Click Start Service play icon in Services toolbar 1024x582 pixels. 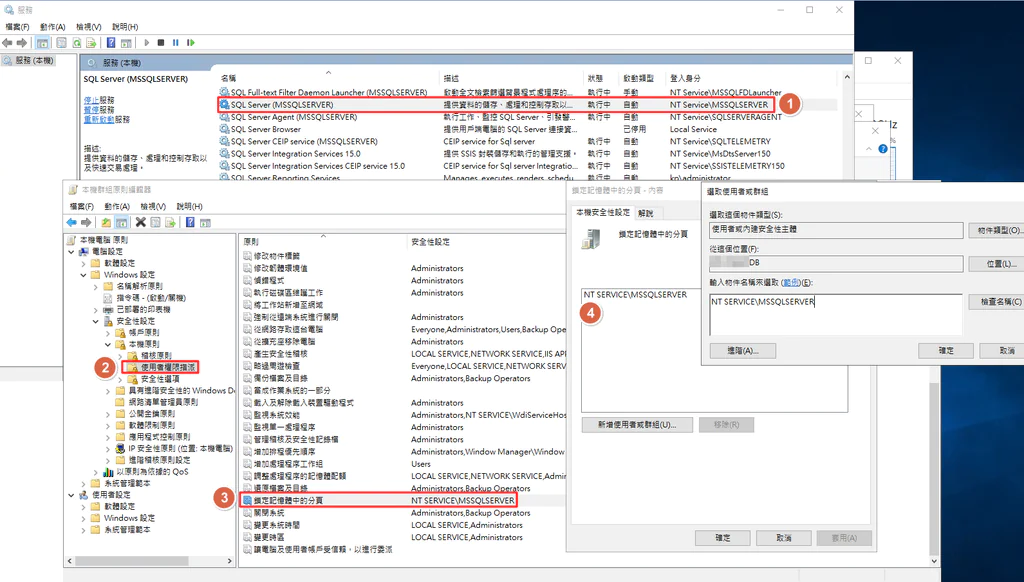pos(146,42)
